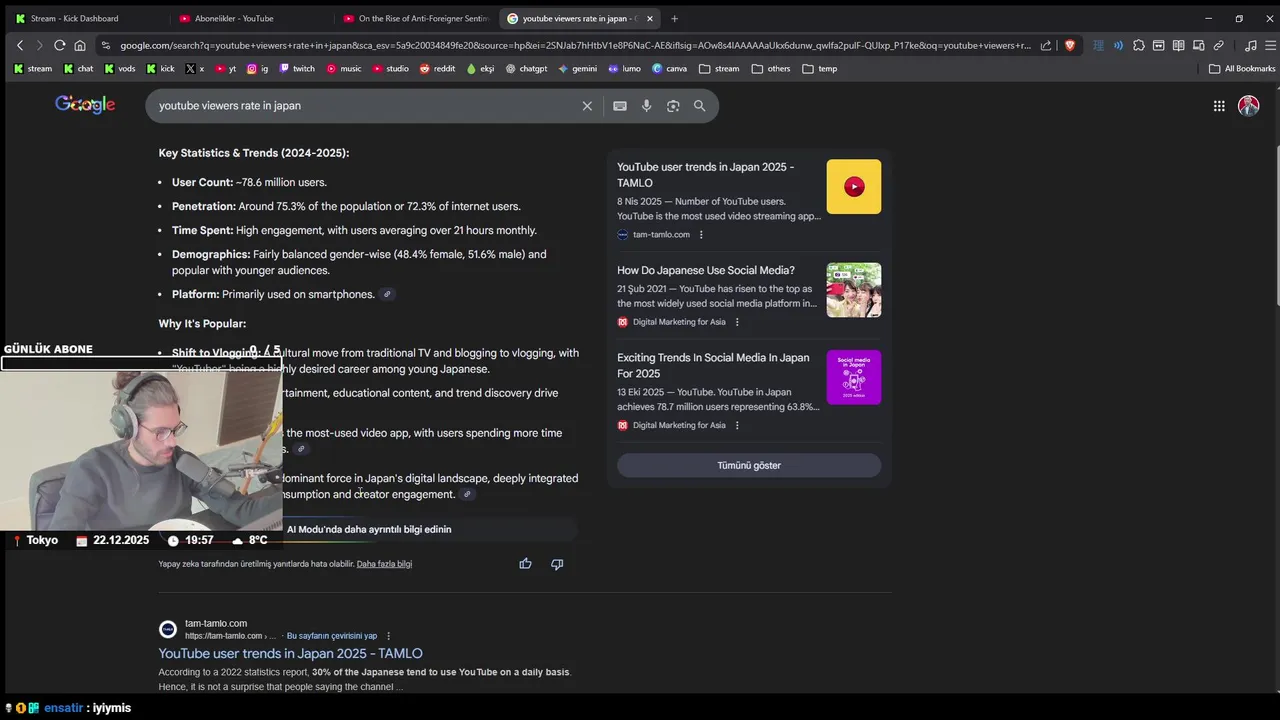The image size is (1280, 720).
Task: Open more options for How Do Japanese card
Action: (737, 322)
